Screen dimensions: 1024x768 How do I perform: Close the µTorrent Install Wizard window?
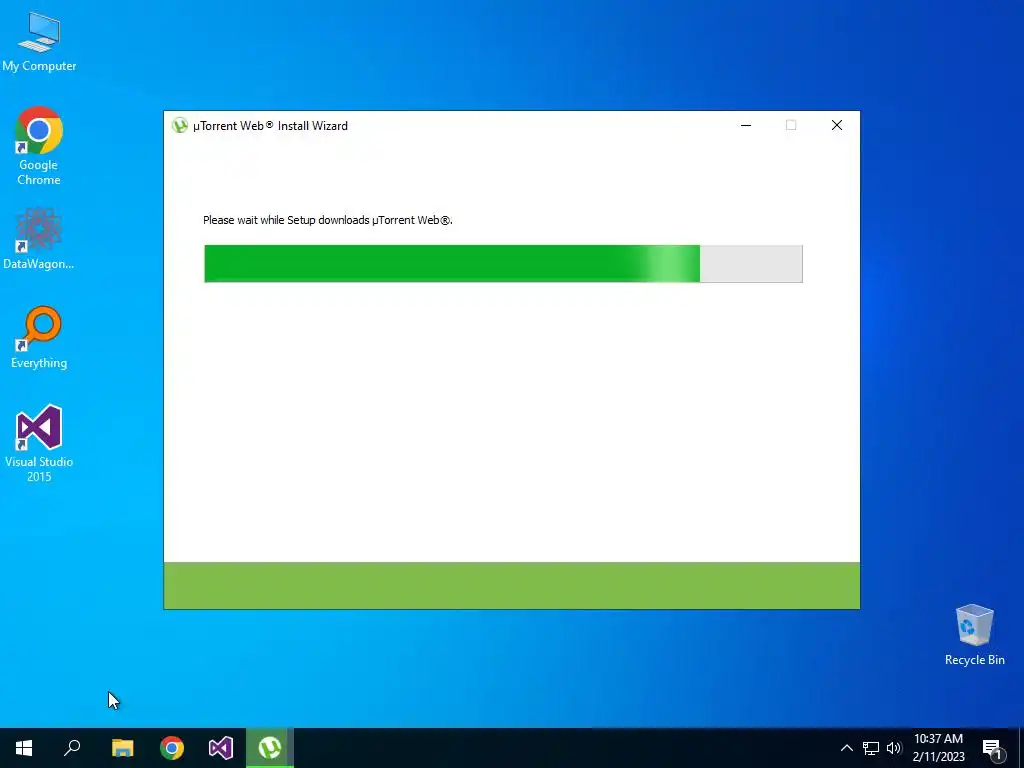coord(837,125)
